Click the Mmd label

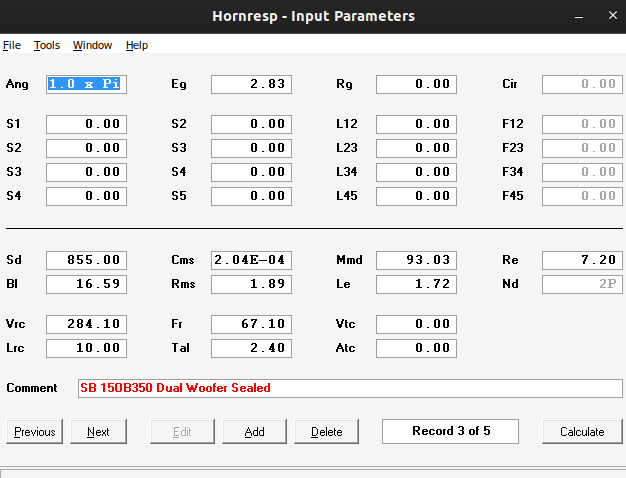pos(349,260)
